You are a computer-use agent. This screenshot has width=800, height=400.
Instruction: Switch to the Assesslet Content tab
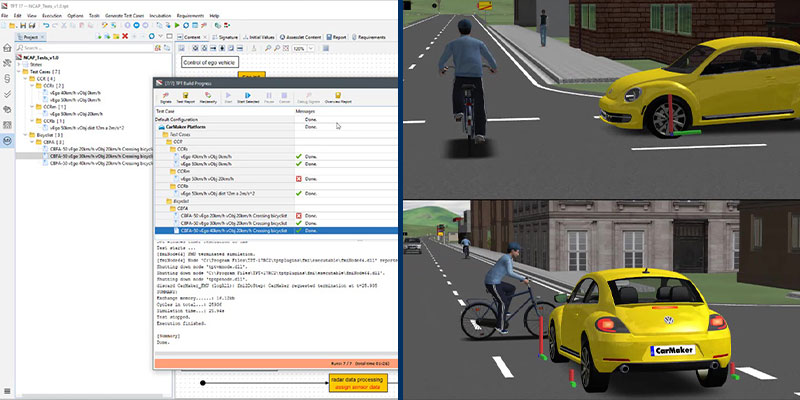pyautogui.click(x=301, y=37)
